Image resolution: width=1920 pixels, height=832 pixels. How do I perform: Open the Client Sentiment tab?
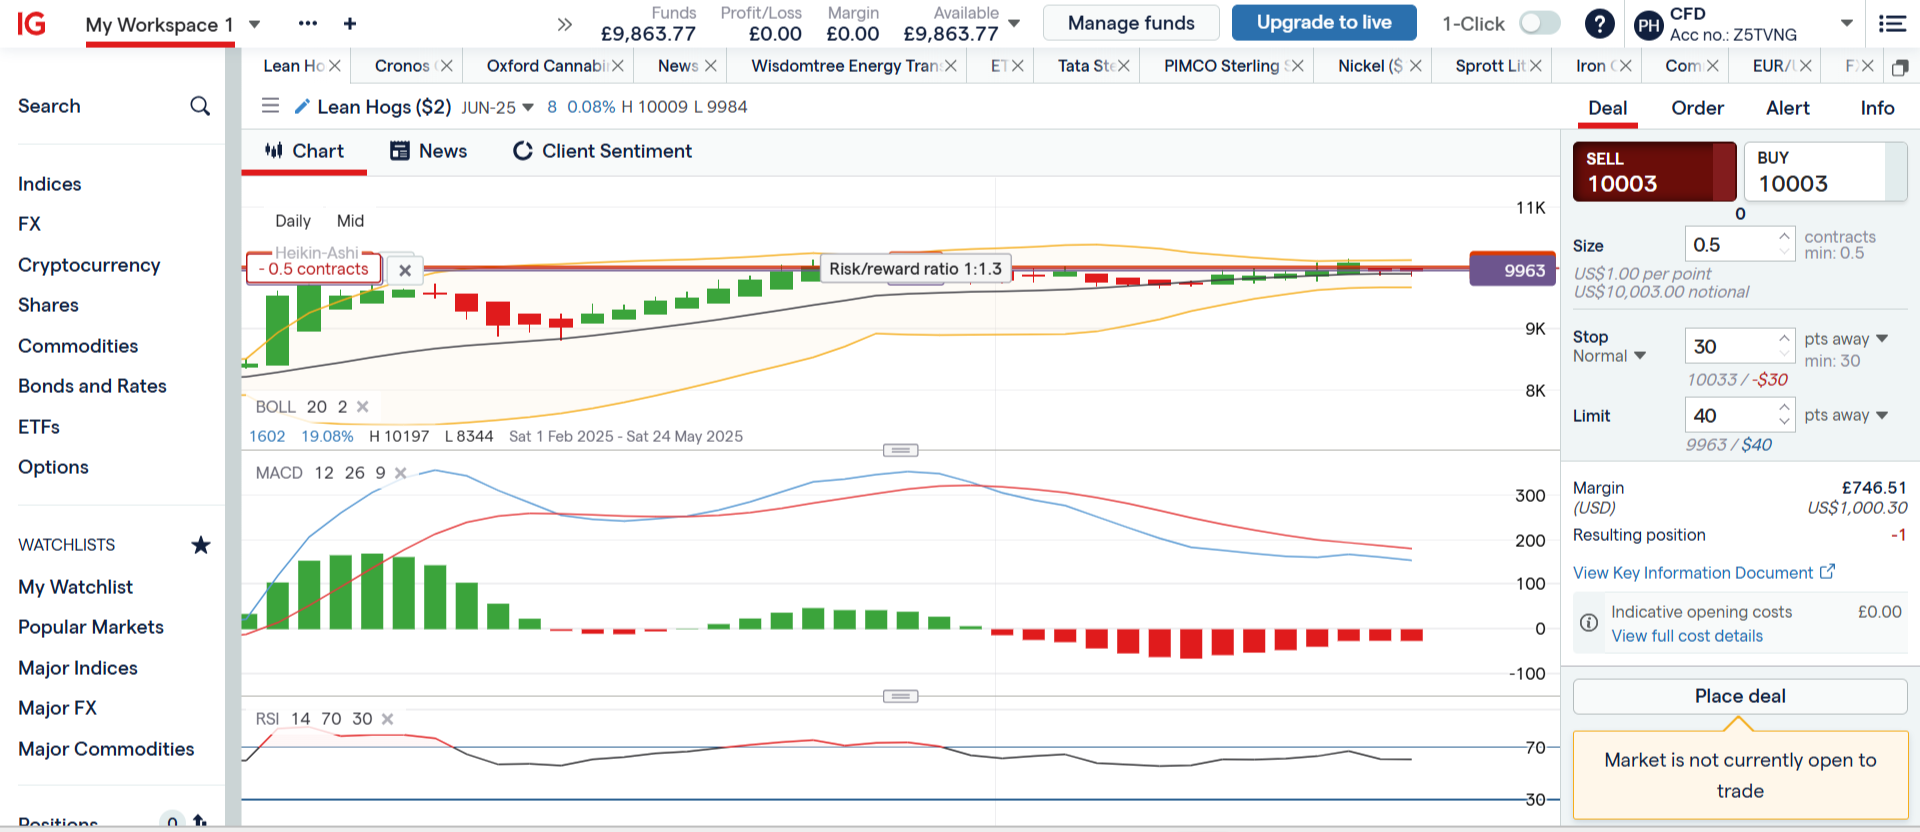coord(602,151)
